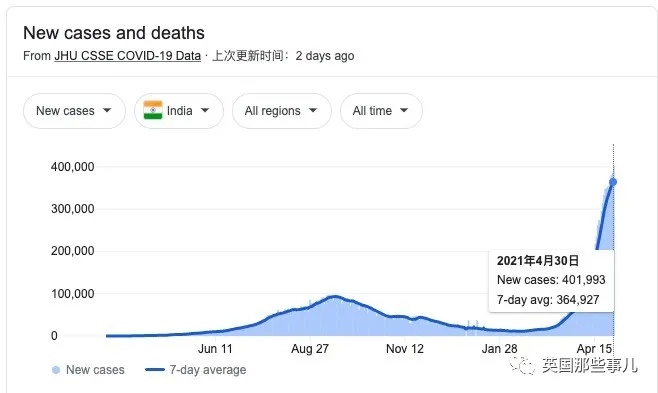
Task: Expand the India country selector arrow
Action: pos(205,110)
